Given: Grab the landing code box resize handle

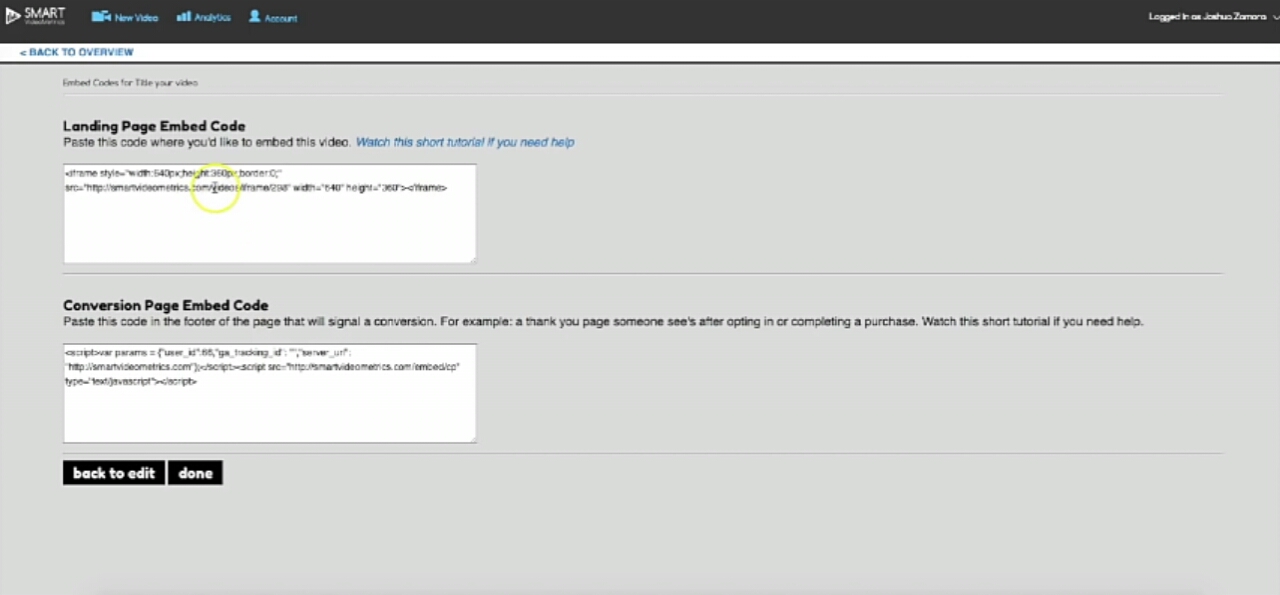Looking at the screenshot, I should point(472,259).
